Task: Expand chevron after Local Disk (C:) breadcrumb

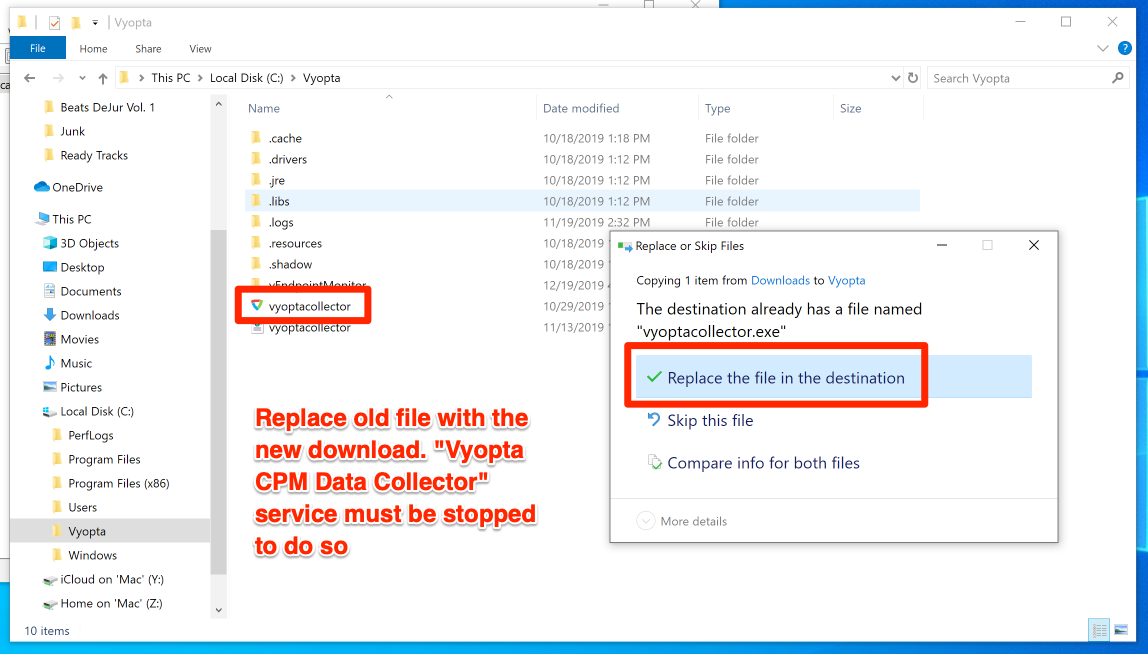Action: click(x=293, y=78)
